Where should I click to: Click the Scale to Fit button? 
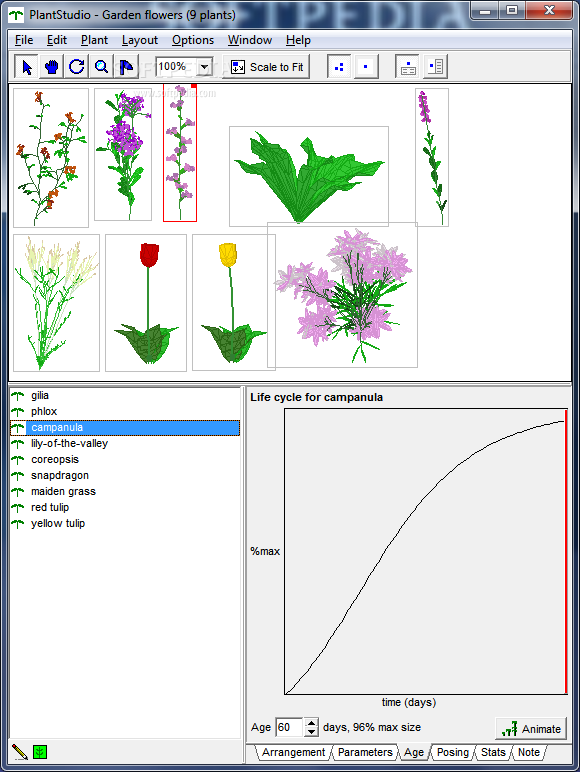coord(266,67)
